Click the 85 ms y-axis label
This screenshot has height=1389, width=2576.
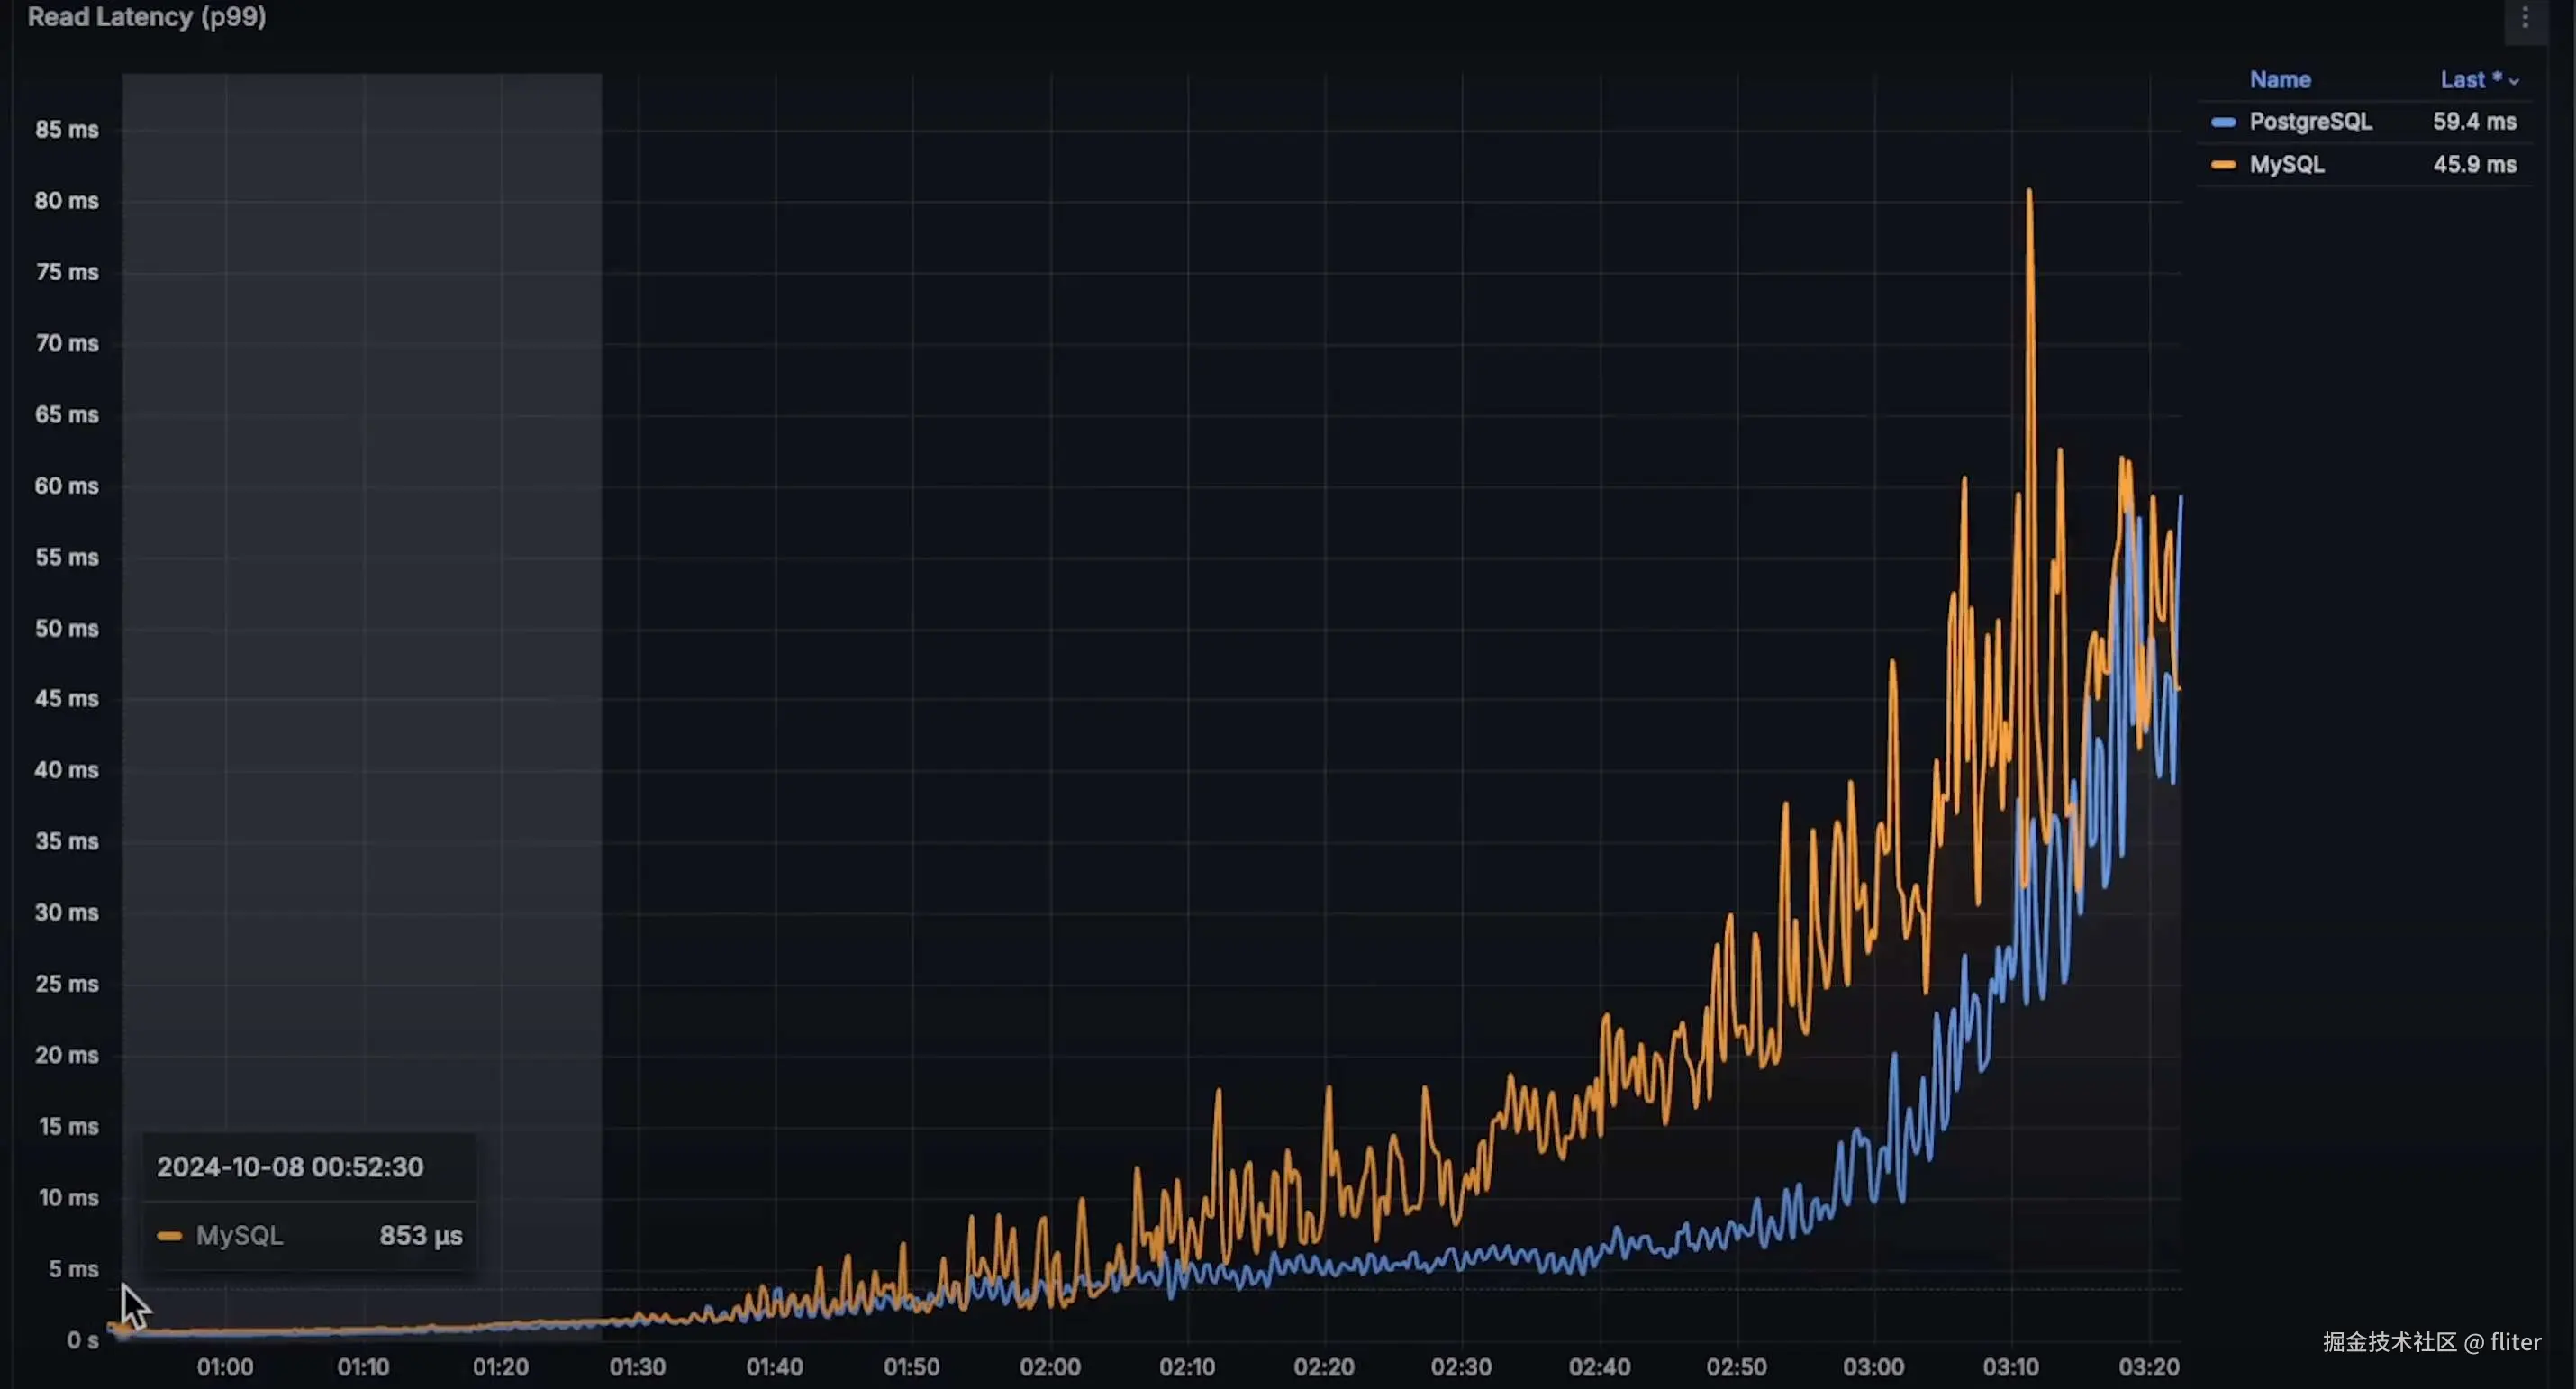(67, 130)
